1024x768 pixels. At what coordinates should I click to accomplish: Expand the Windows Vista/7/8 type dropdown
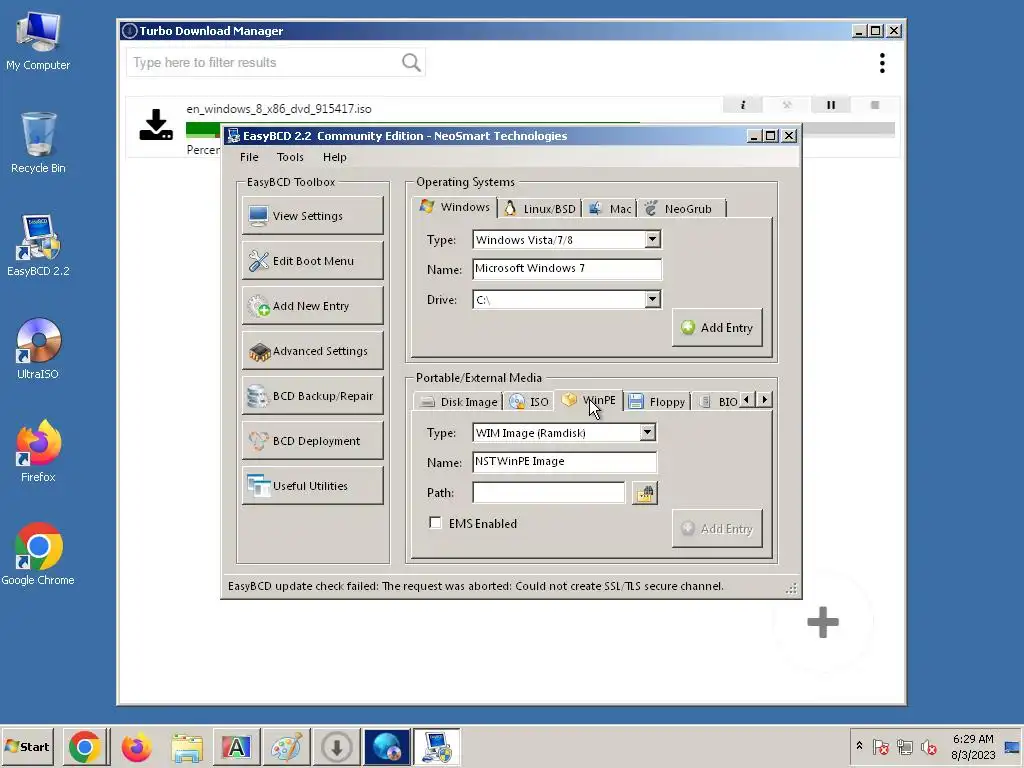[652, 239]
